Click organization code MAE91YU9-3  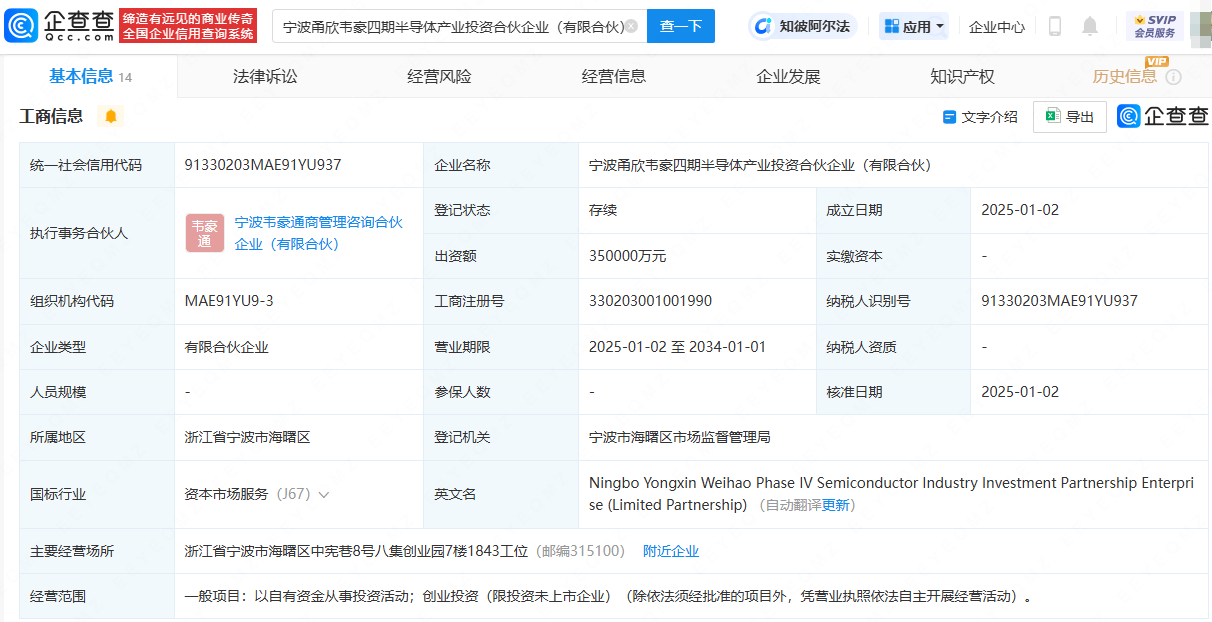point(229,301)
